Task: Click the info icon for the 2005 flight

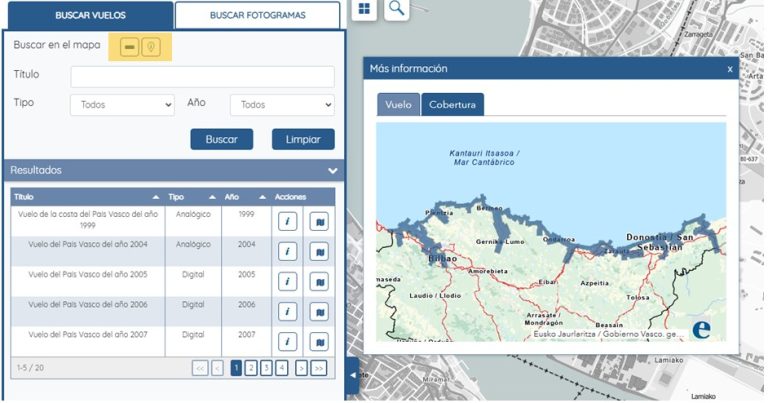Action: click(x=287, y=282)
